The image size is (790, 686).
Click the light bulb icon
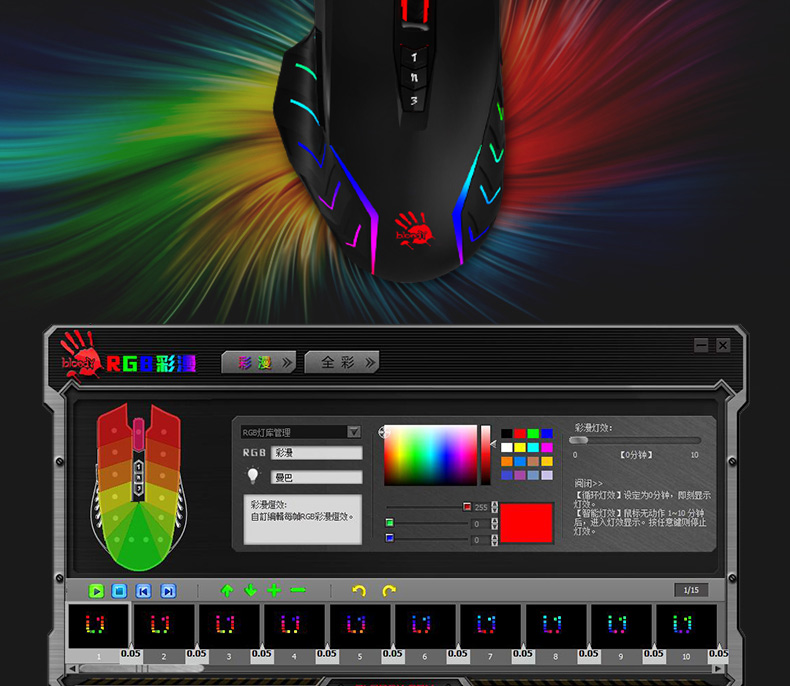(x=253, y=475)
